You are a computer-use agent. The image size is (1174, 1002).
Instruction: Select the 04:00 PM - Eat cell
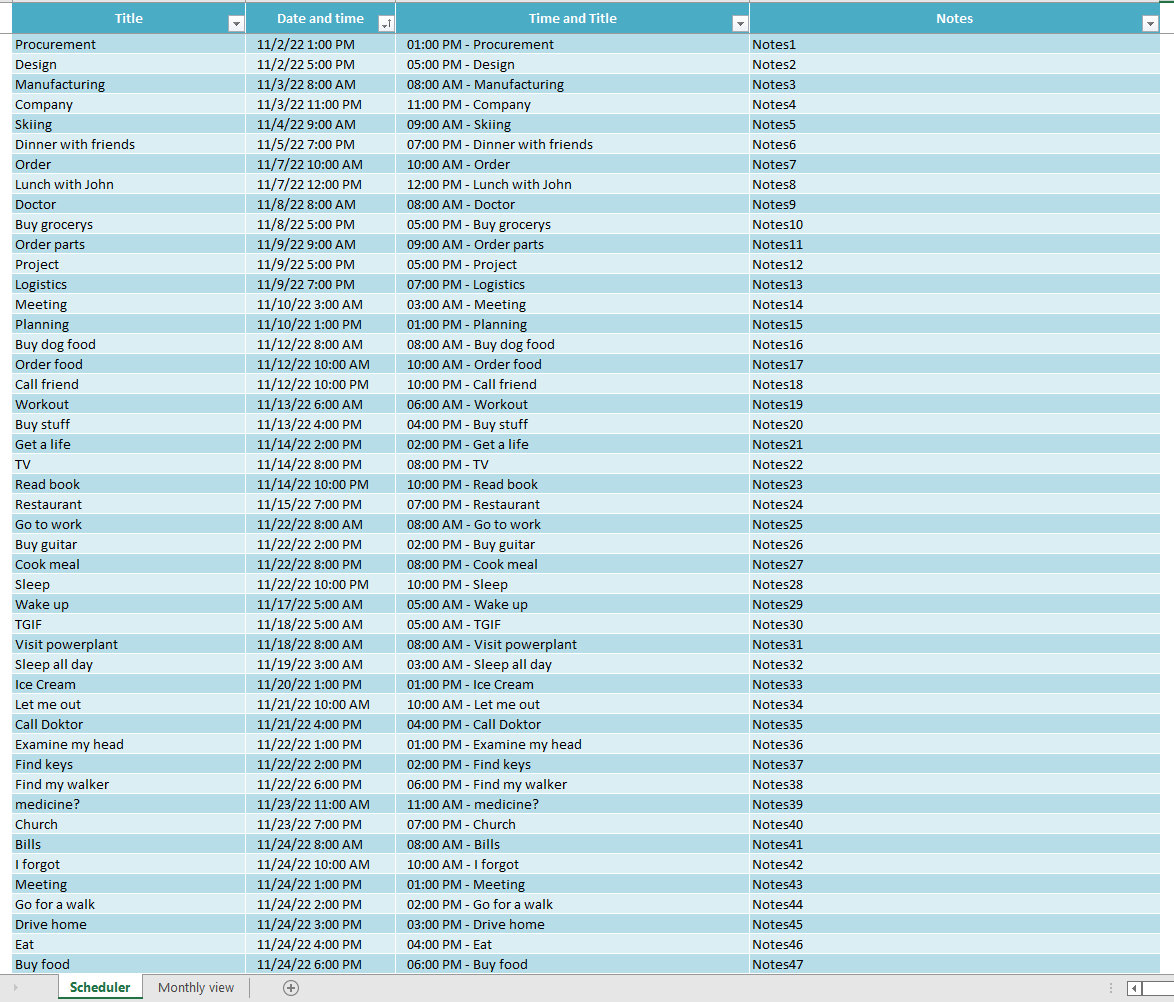(x=573, y=944)
